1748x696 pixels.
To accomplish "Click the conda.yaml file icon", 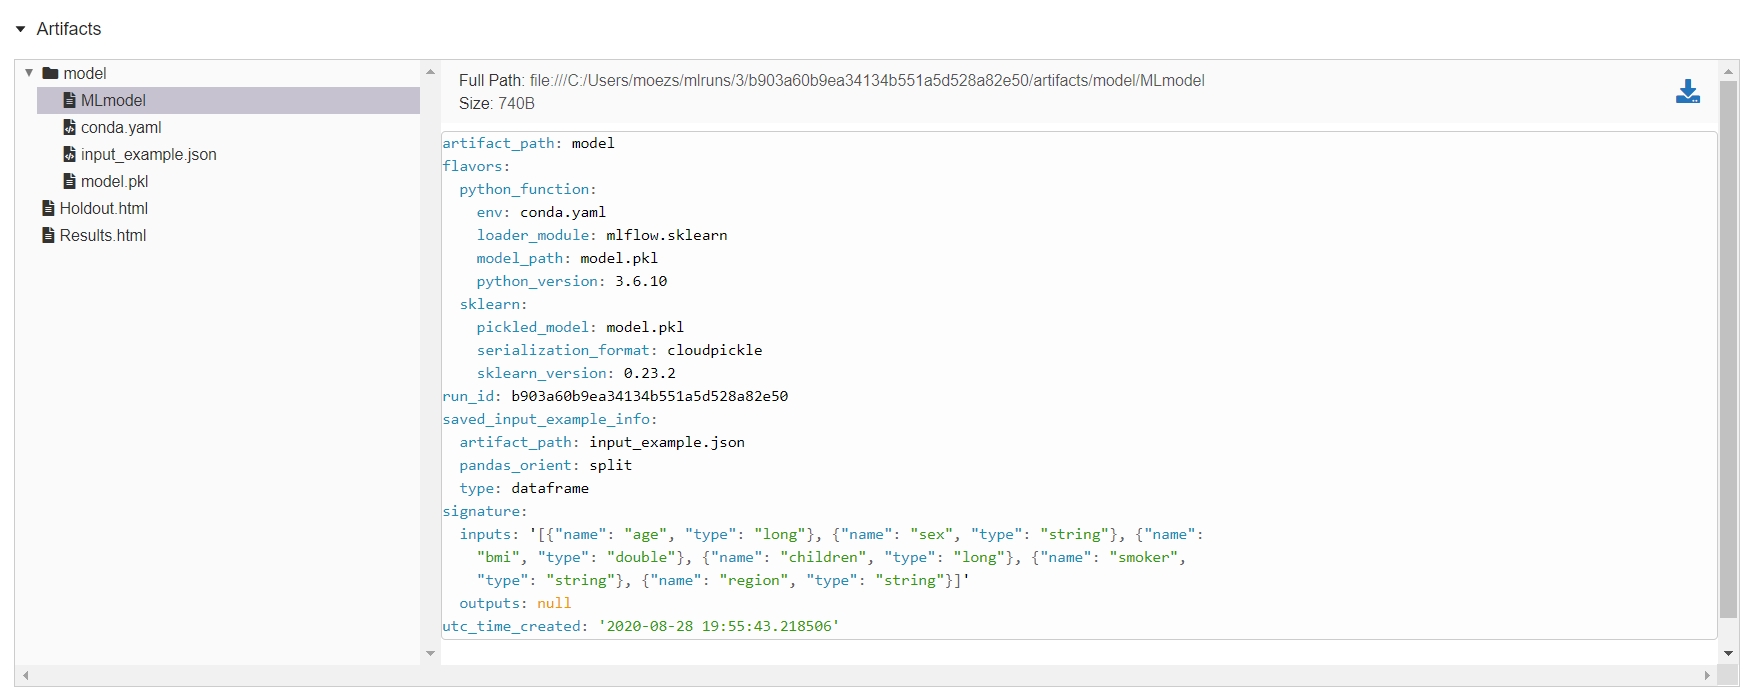I will pyautogui.click(x=69, y=127).
